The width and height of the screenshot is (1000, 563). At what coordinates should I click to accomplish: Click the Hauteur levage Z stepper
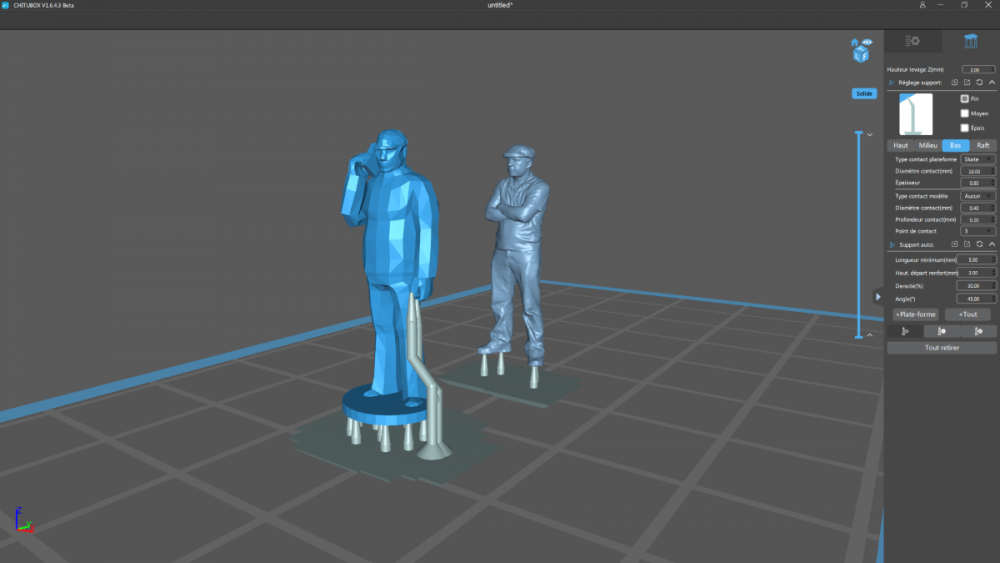pos(992,69)
